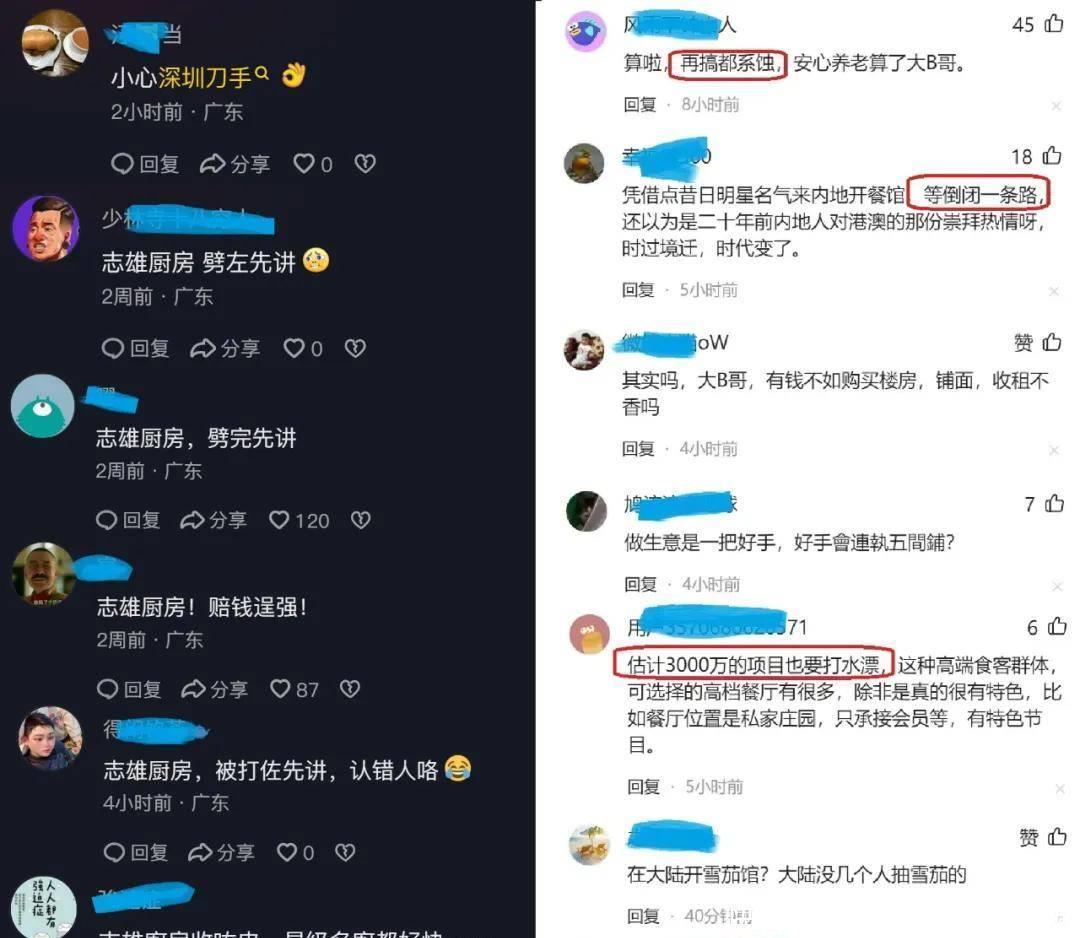Click thumbs-up with 6 likes on 3000万 comment

click(1057, 627)
